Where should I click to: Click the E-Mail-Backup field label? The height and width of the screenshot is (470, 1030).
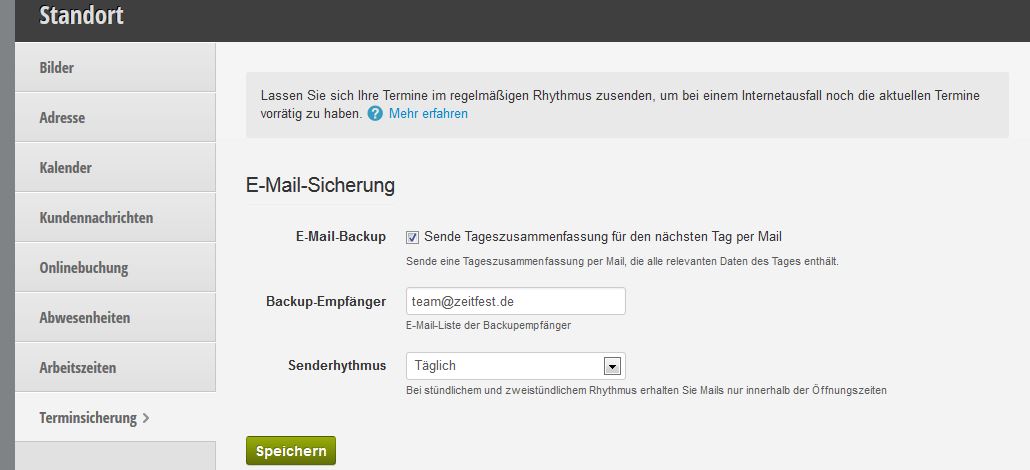coord(340,237)
